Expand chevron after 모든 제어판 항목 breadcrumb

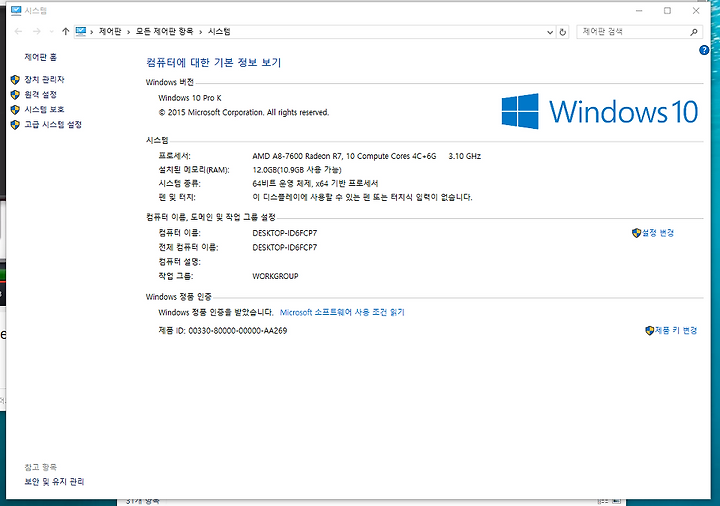tap(201, 32)
